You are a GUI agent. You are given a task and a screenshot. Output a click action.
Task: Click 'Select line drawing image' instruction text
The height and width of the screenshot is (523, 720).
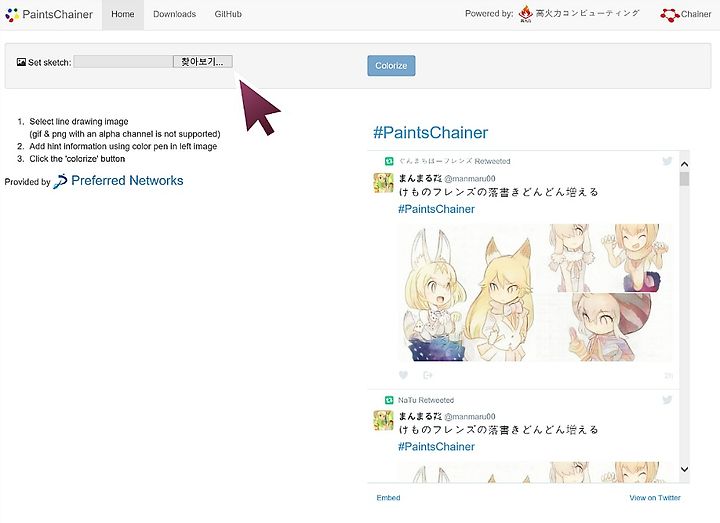pos(79,121)
